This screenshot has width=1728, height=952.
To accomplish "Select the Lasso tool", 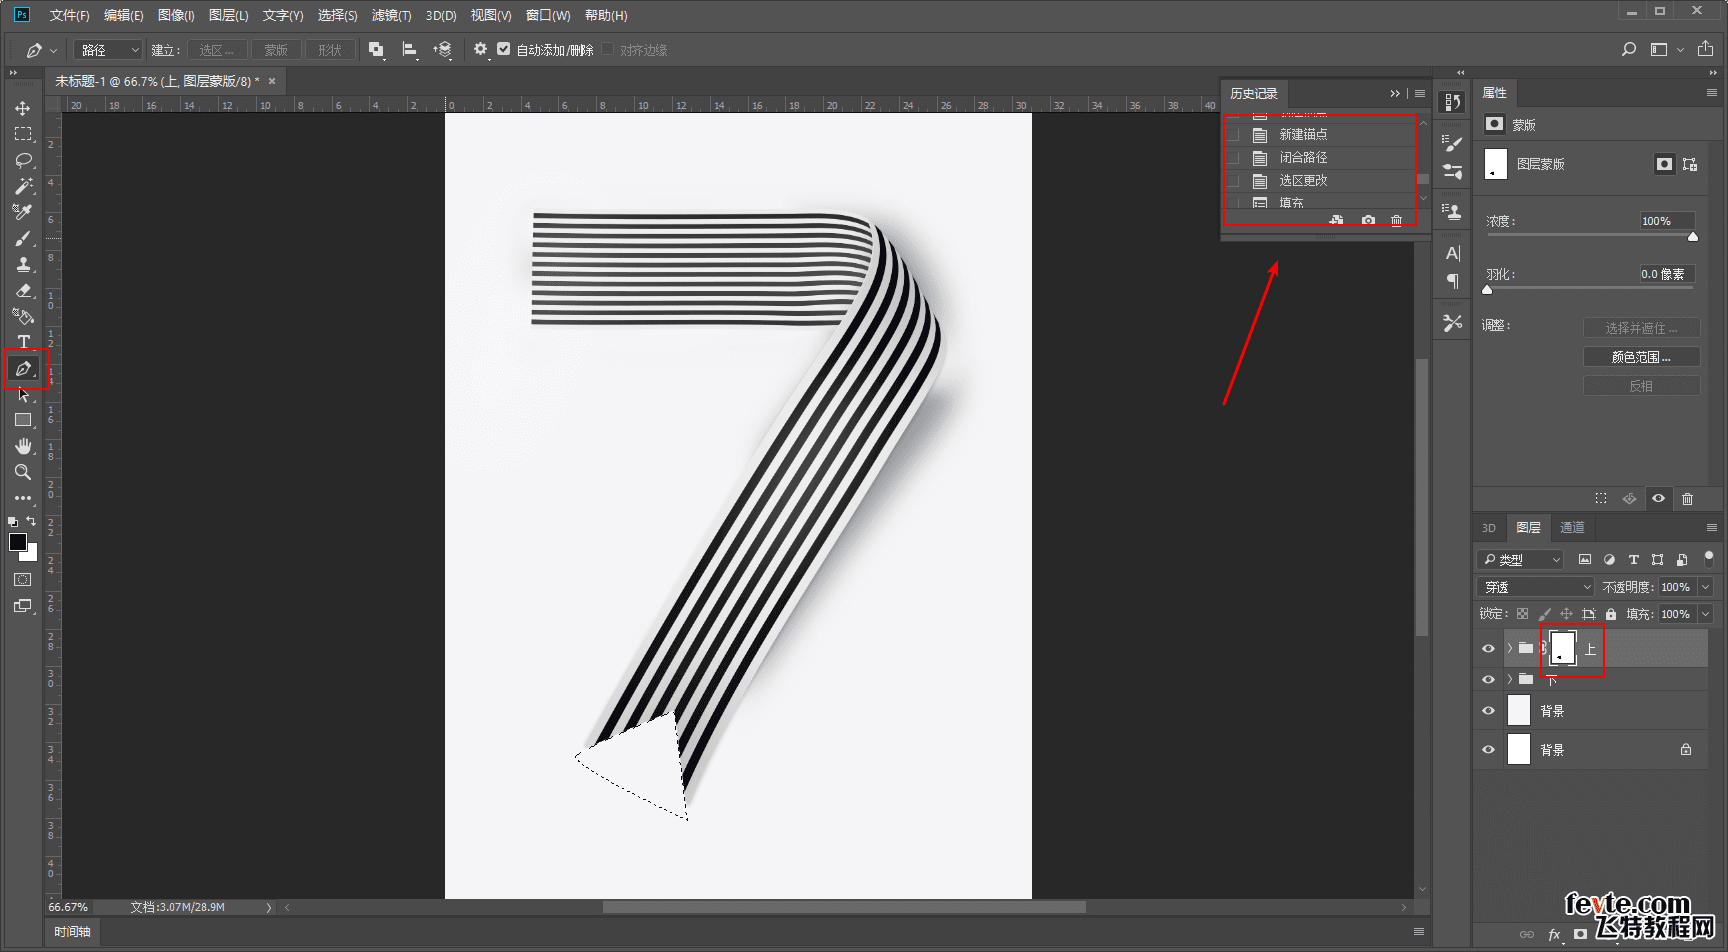I will [x=23, y=160].
